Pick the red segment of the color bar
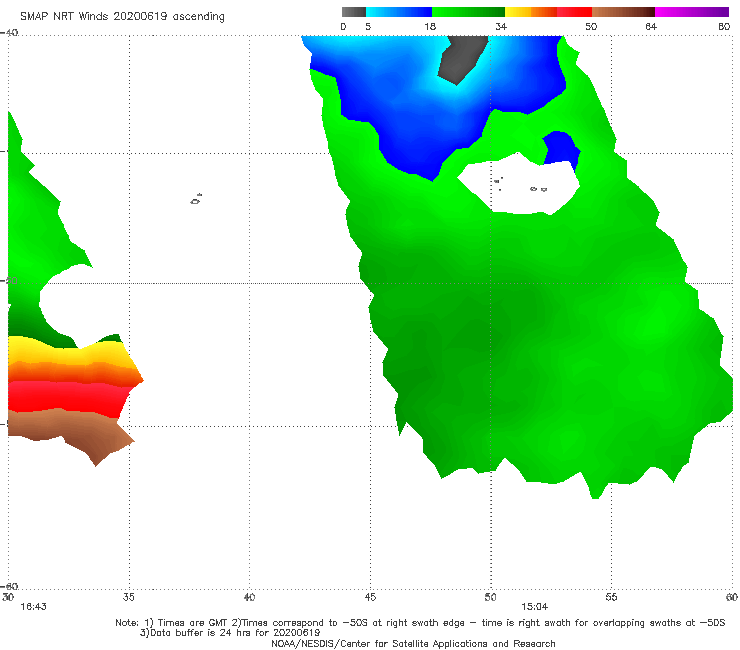 574,12
